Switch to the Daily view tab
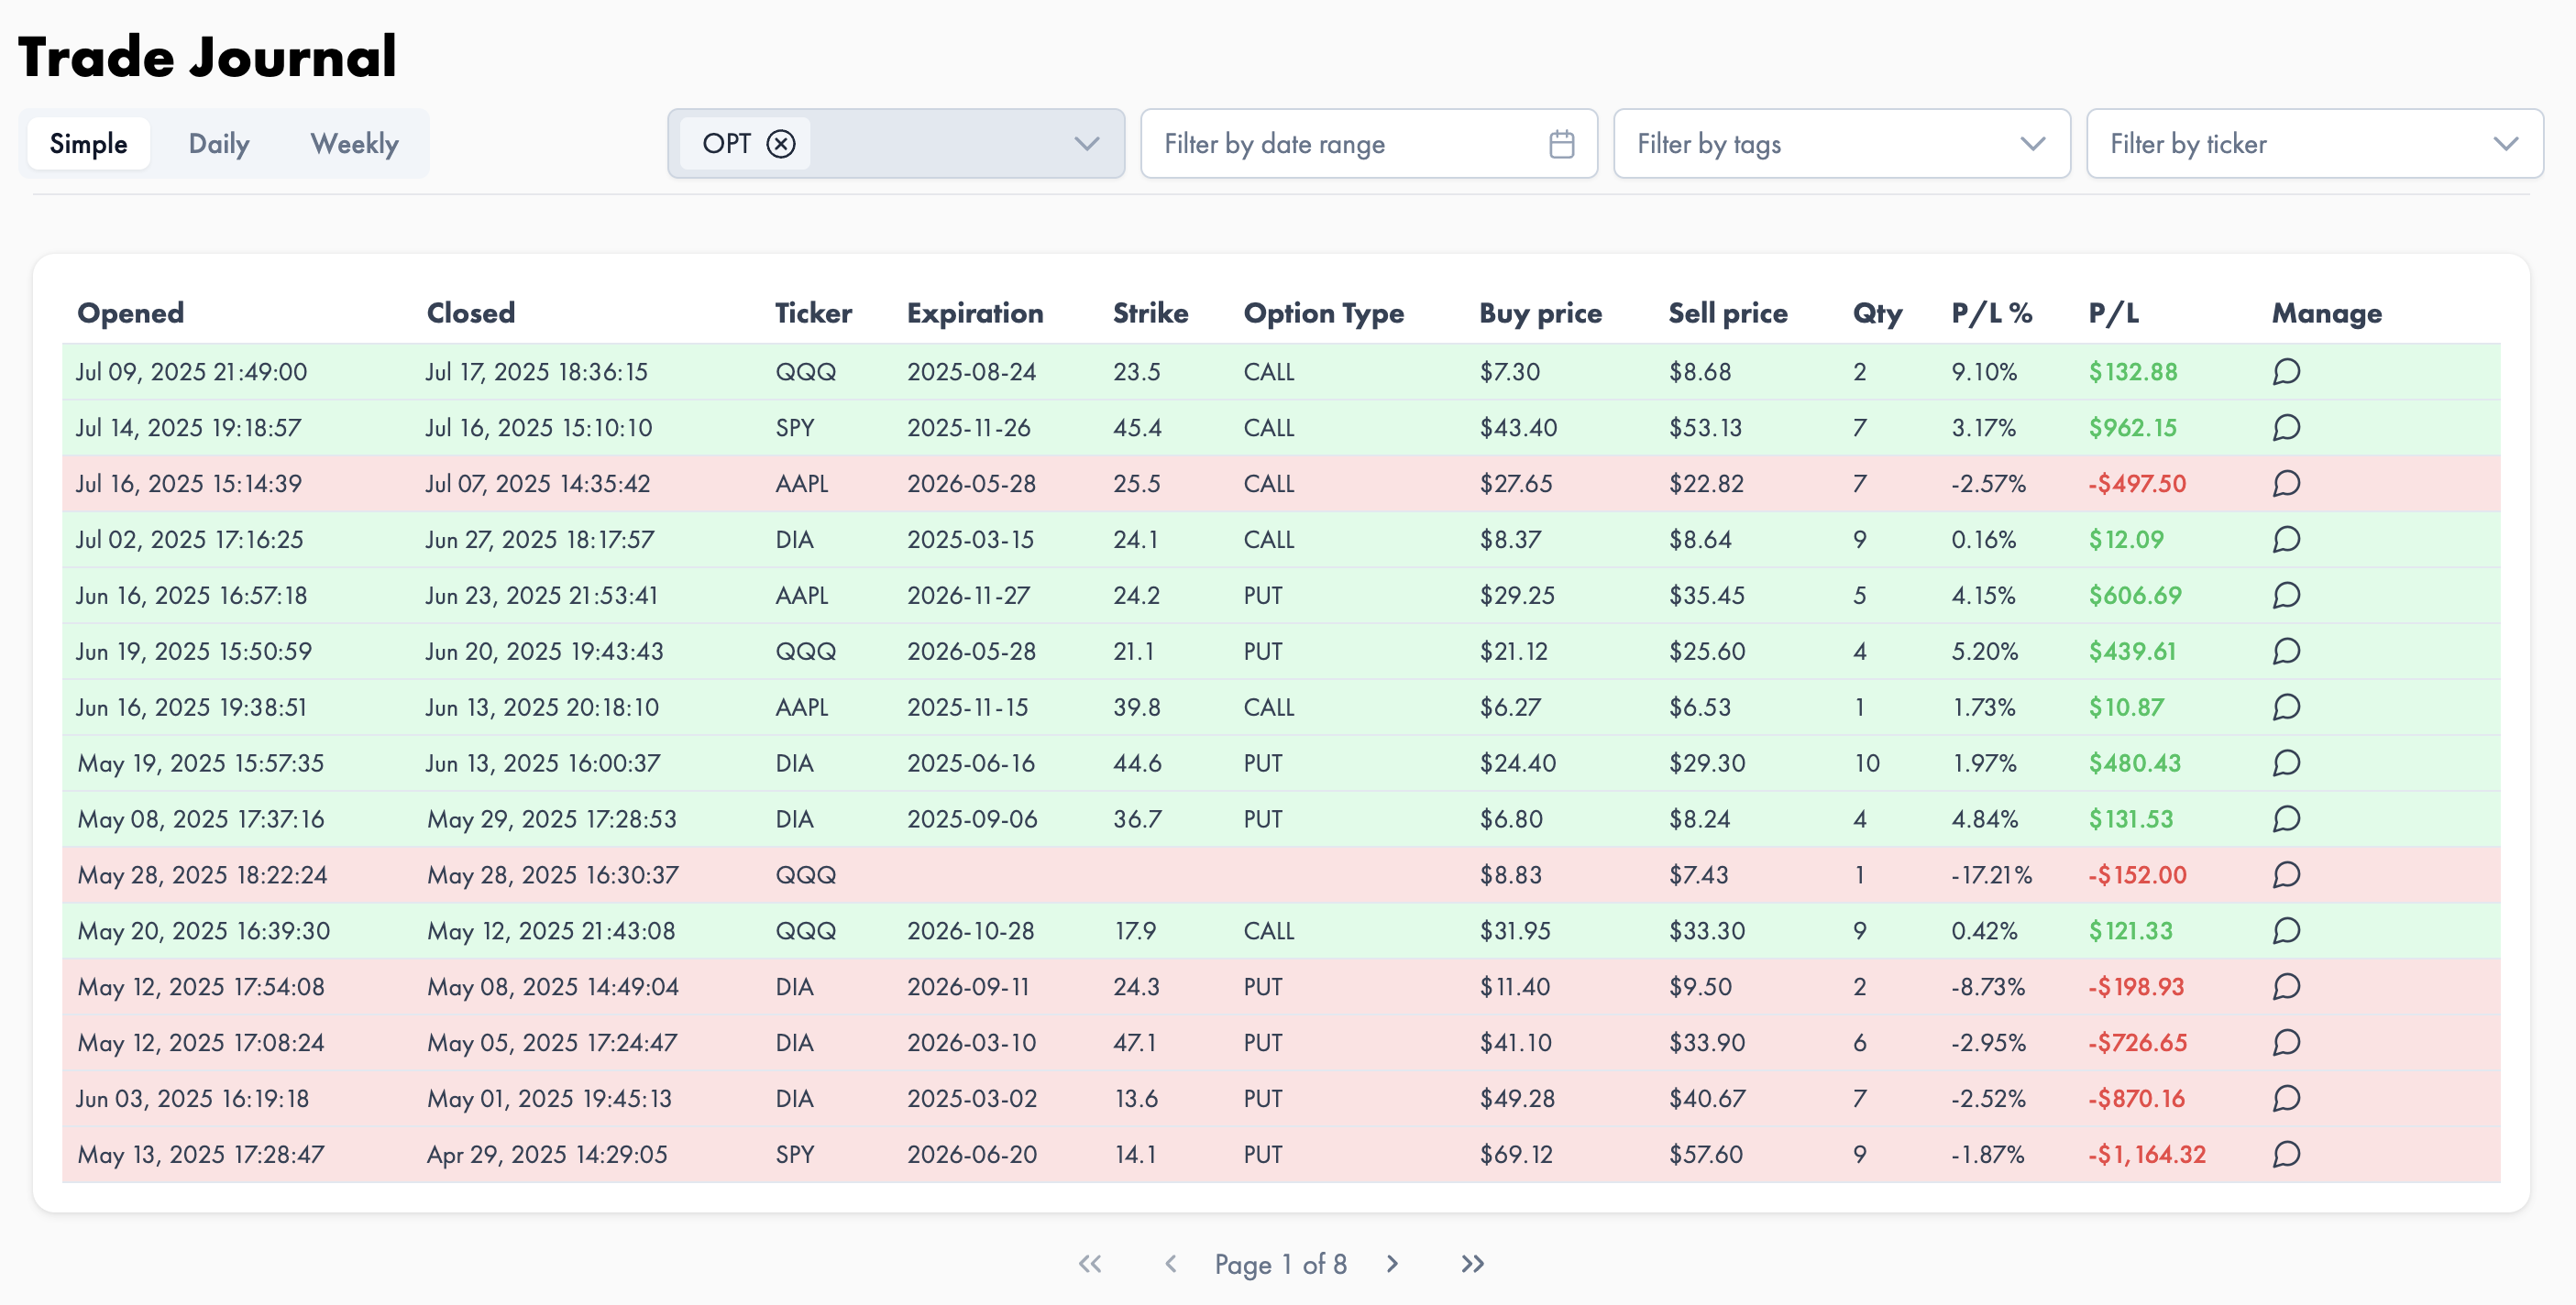The image size is (2576, 1305). point(219,144)
